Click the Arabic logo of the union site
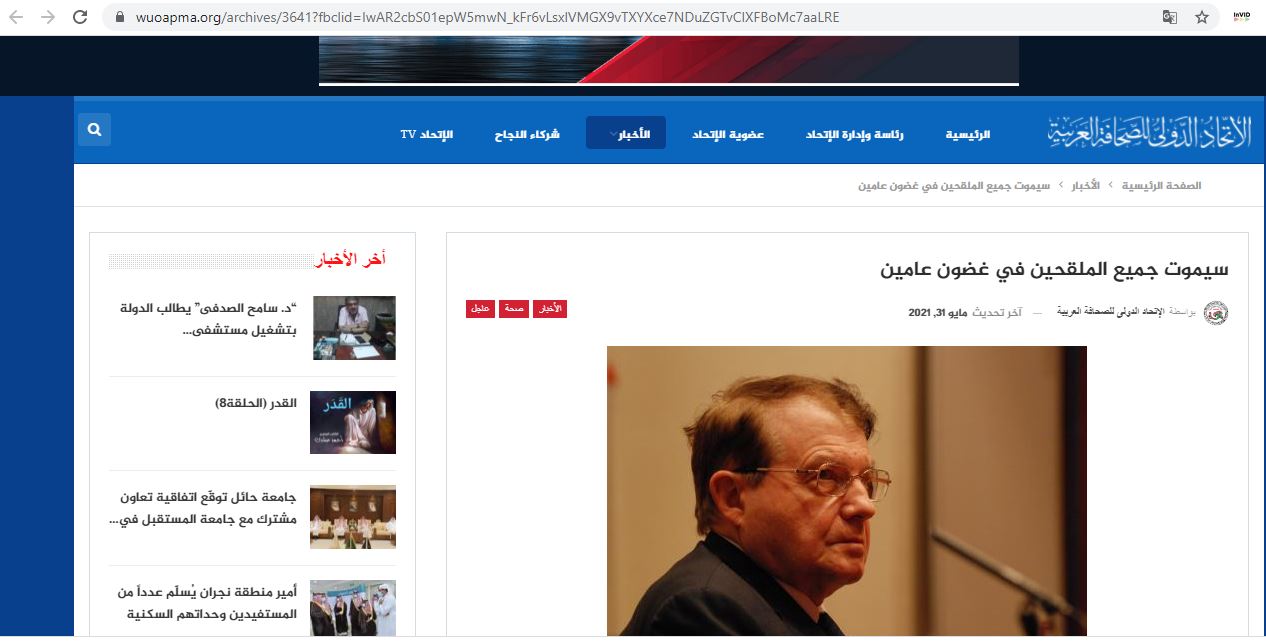The height and width of the screenshot is (641, 1266). tap(1149, 133)
